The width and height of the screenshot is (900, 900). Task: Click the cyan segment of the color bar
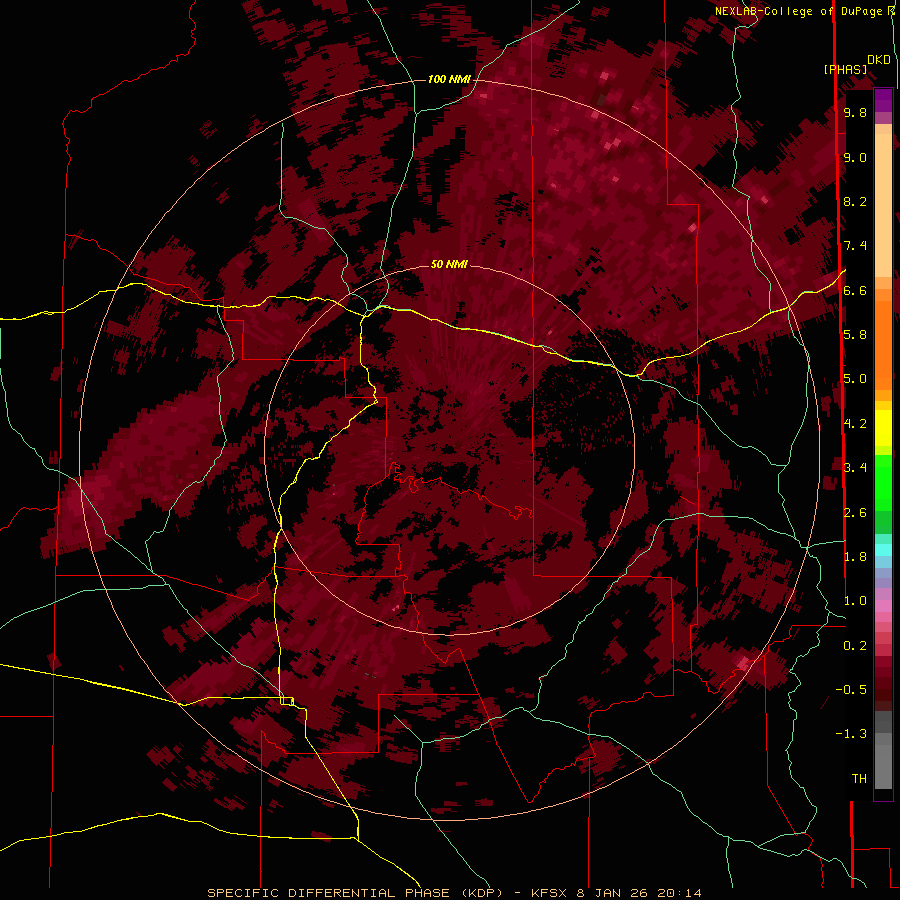pyautogui.click(x=883, y=550)
